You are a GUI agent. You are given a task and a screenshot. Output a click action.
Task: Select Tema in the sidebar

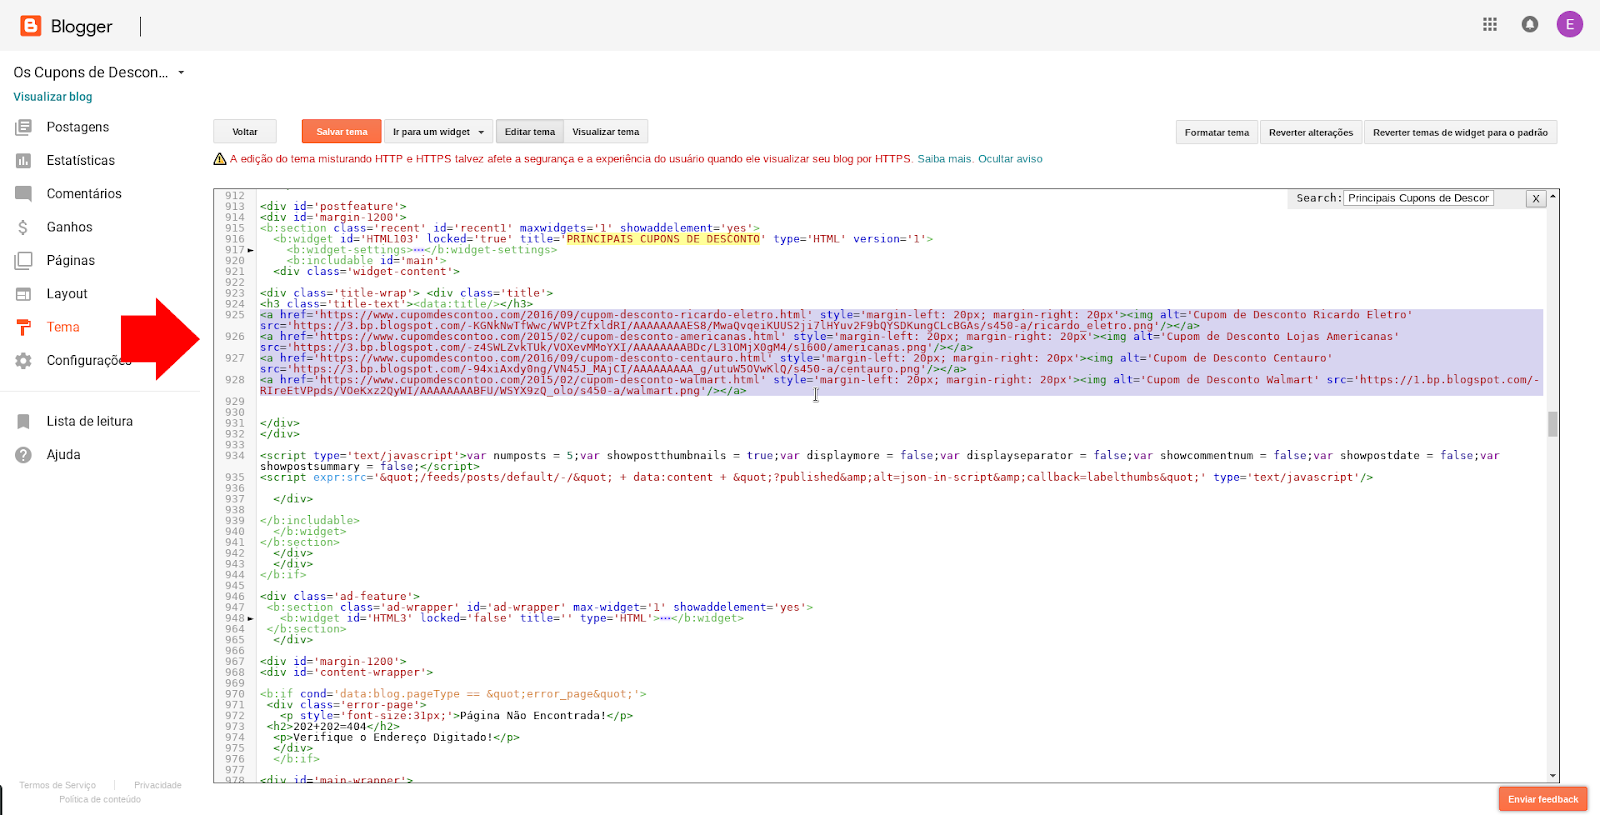point(63,327)
